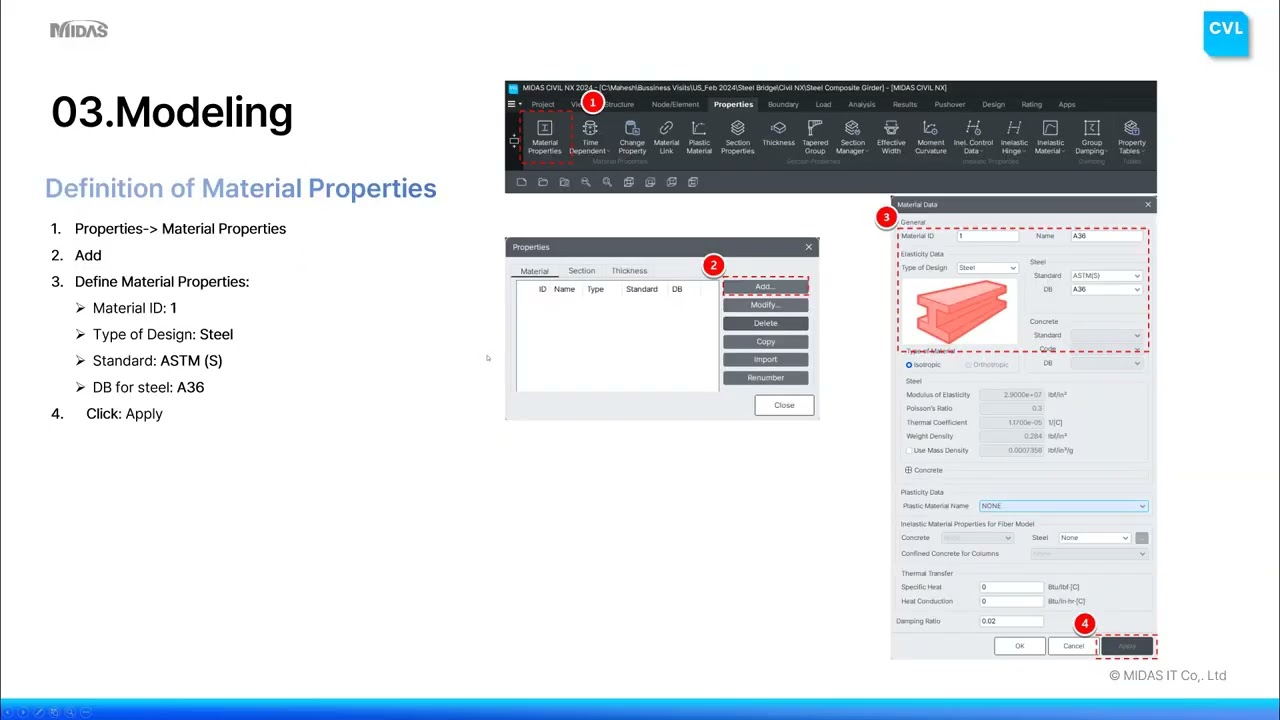Switch to the Thickness tab in Properties
Image resolution: width=1280 pixels, height=720 pixels.
[629, 271]
